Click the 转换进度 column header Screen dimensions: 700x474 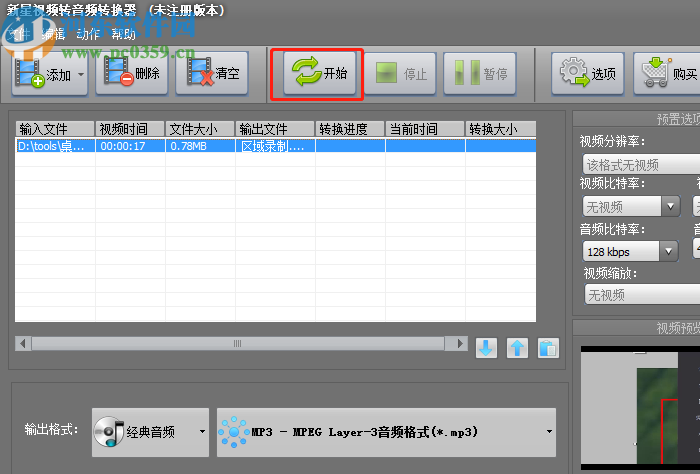click(x=350, y=129)
